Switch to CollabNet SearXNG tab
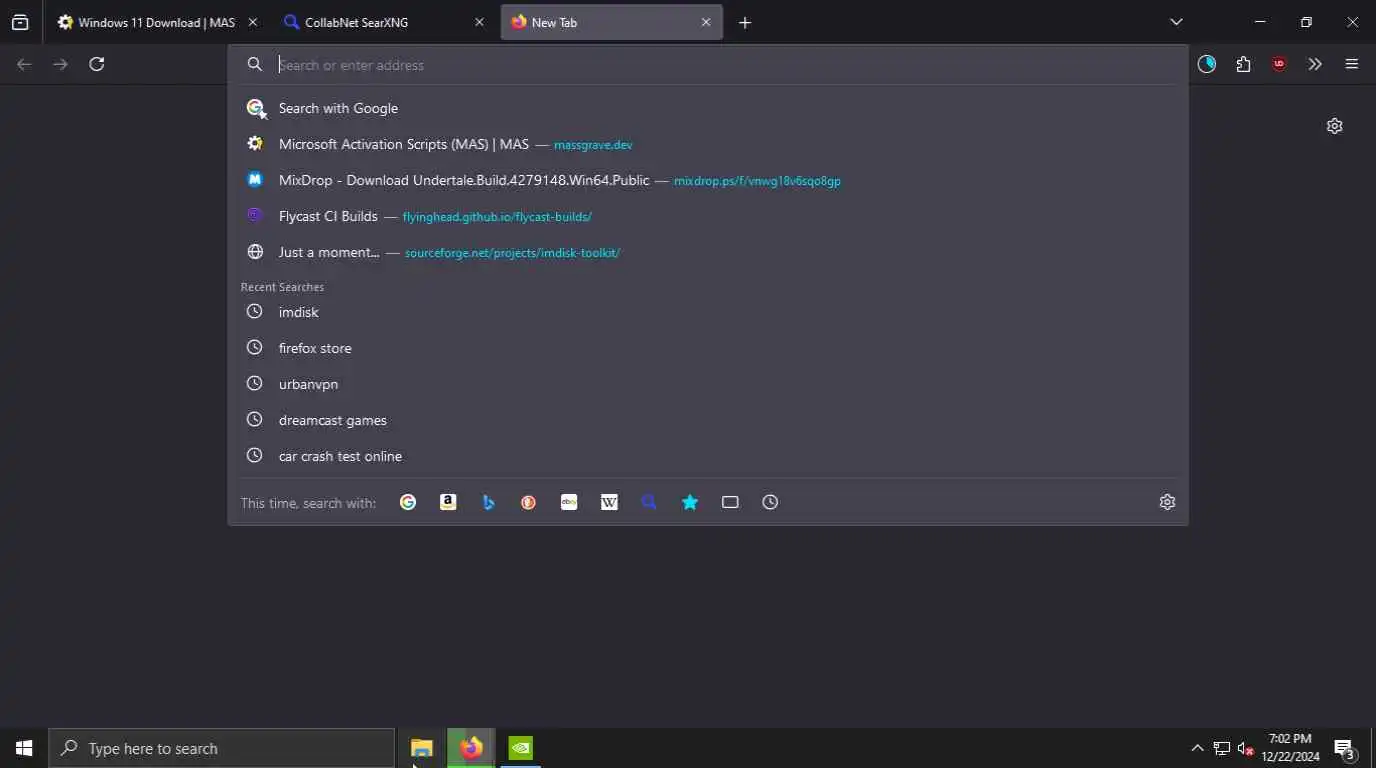Viewport: 1376px width, 768px height. click(383, 22)
